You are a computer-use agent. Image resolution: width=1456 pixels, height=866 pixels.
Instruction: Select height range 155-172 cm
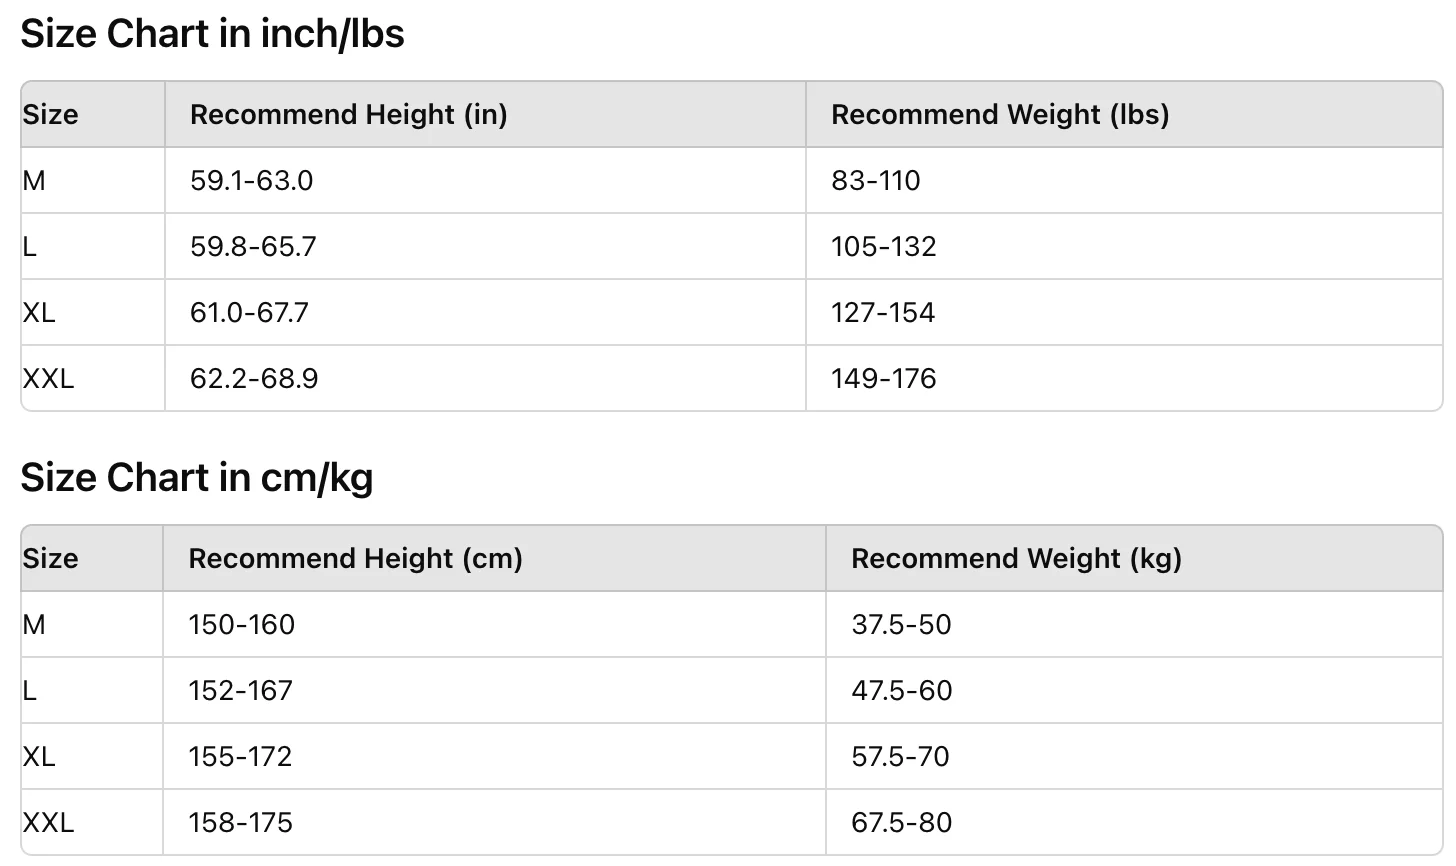[x=240, y=757]
